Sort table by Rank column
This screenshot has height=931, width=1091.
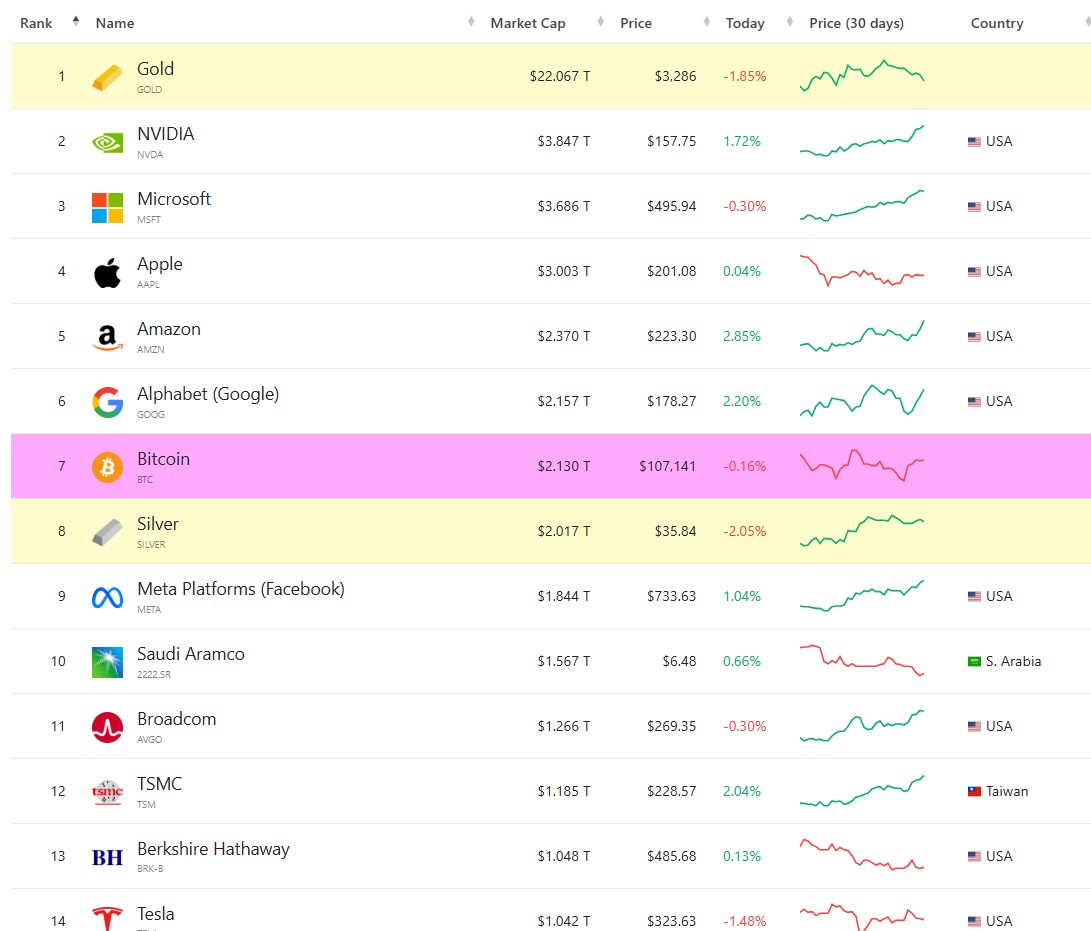pyautogui.click(x=35, y=23)
